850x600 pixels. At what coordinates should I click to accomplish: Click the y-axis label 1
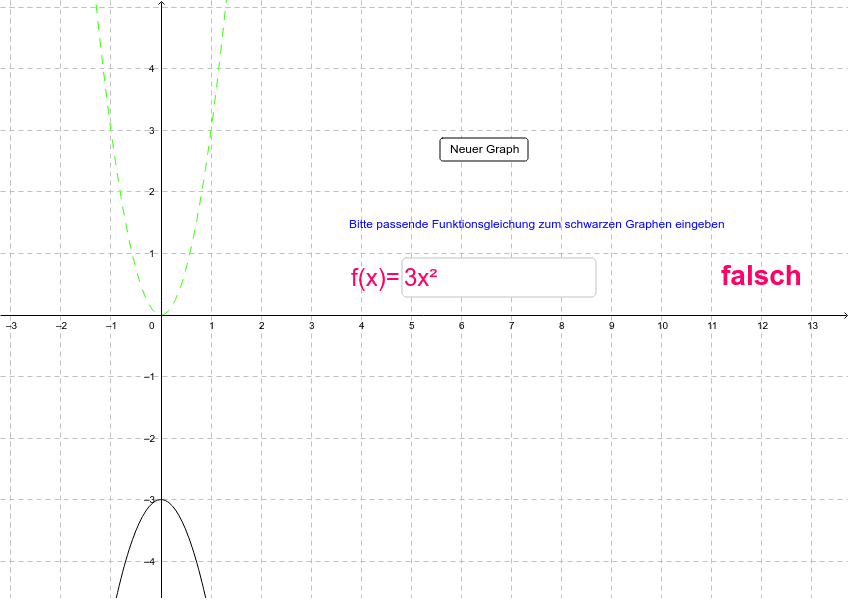click(152, 254)
